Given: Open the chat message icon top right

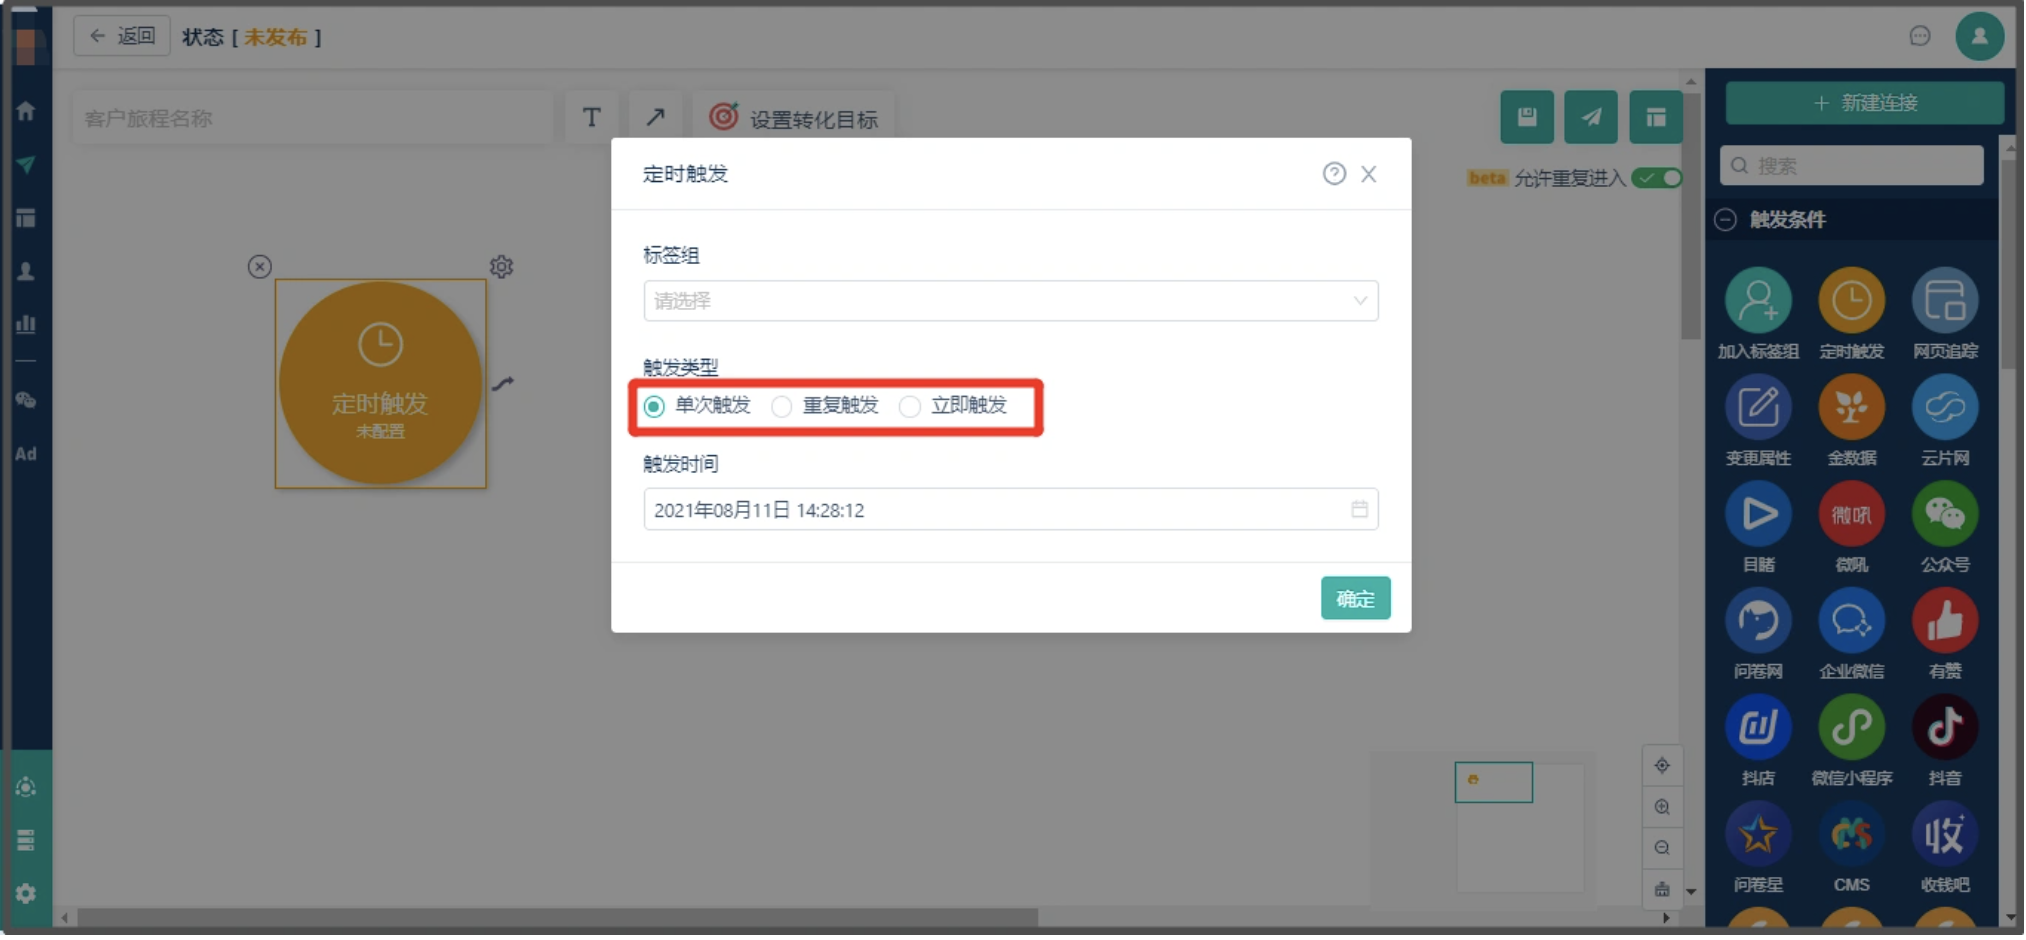Looking at the screenshot, I should pos(1922,36).
